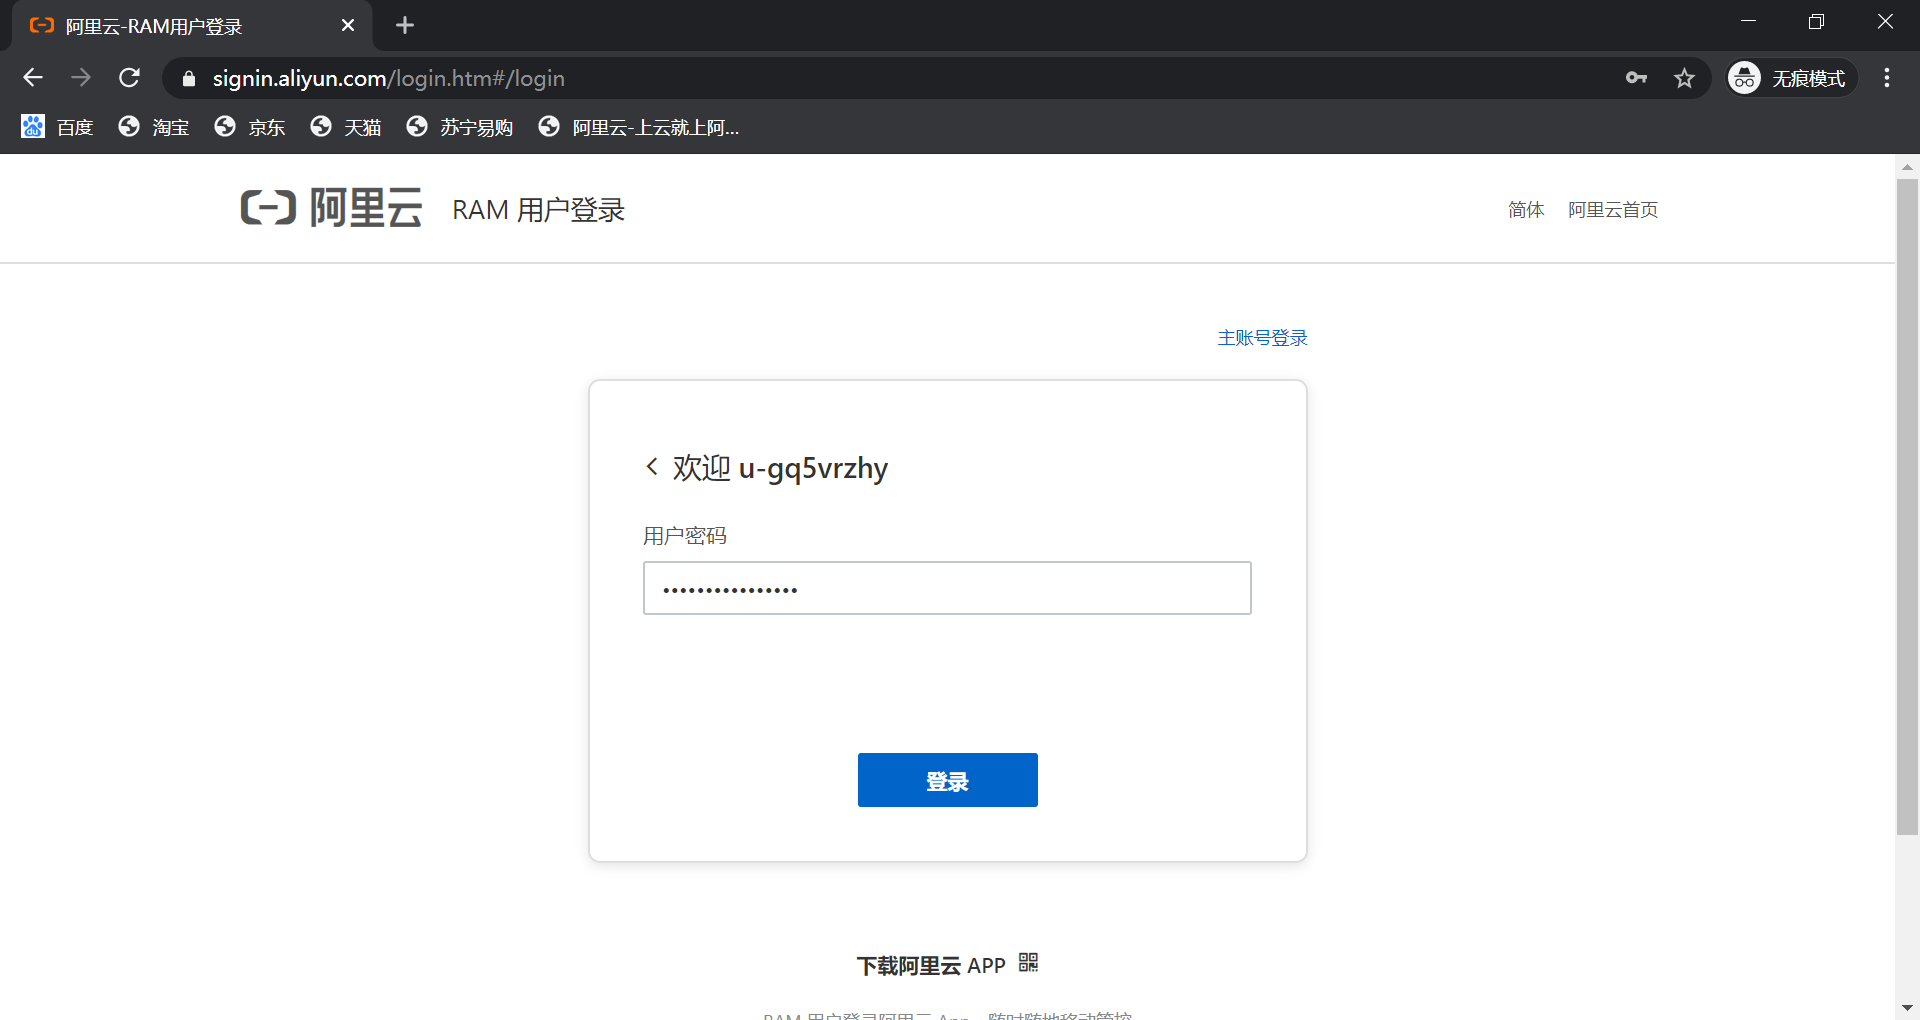Close the 阿里云-RAM用户登录 tab
This screenshot has width=1920, height=1020.
pos(348,25)
